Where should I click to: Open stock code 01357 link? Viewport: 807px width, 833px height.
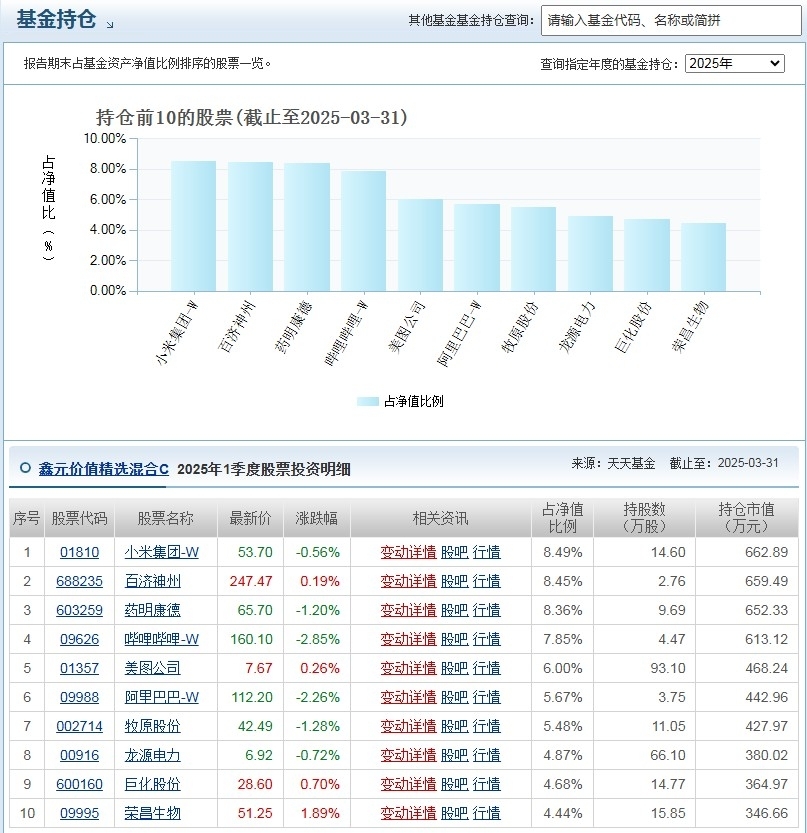(x=80, y=668)
